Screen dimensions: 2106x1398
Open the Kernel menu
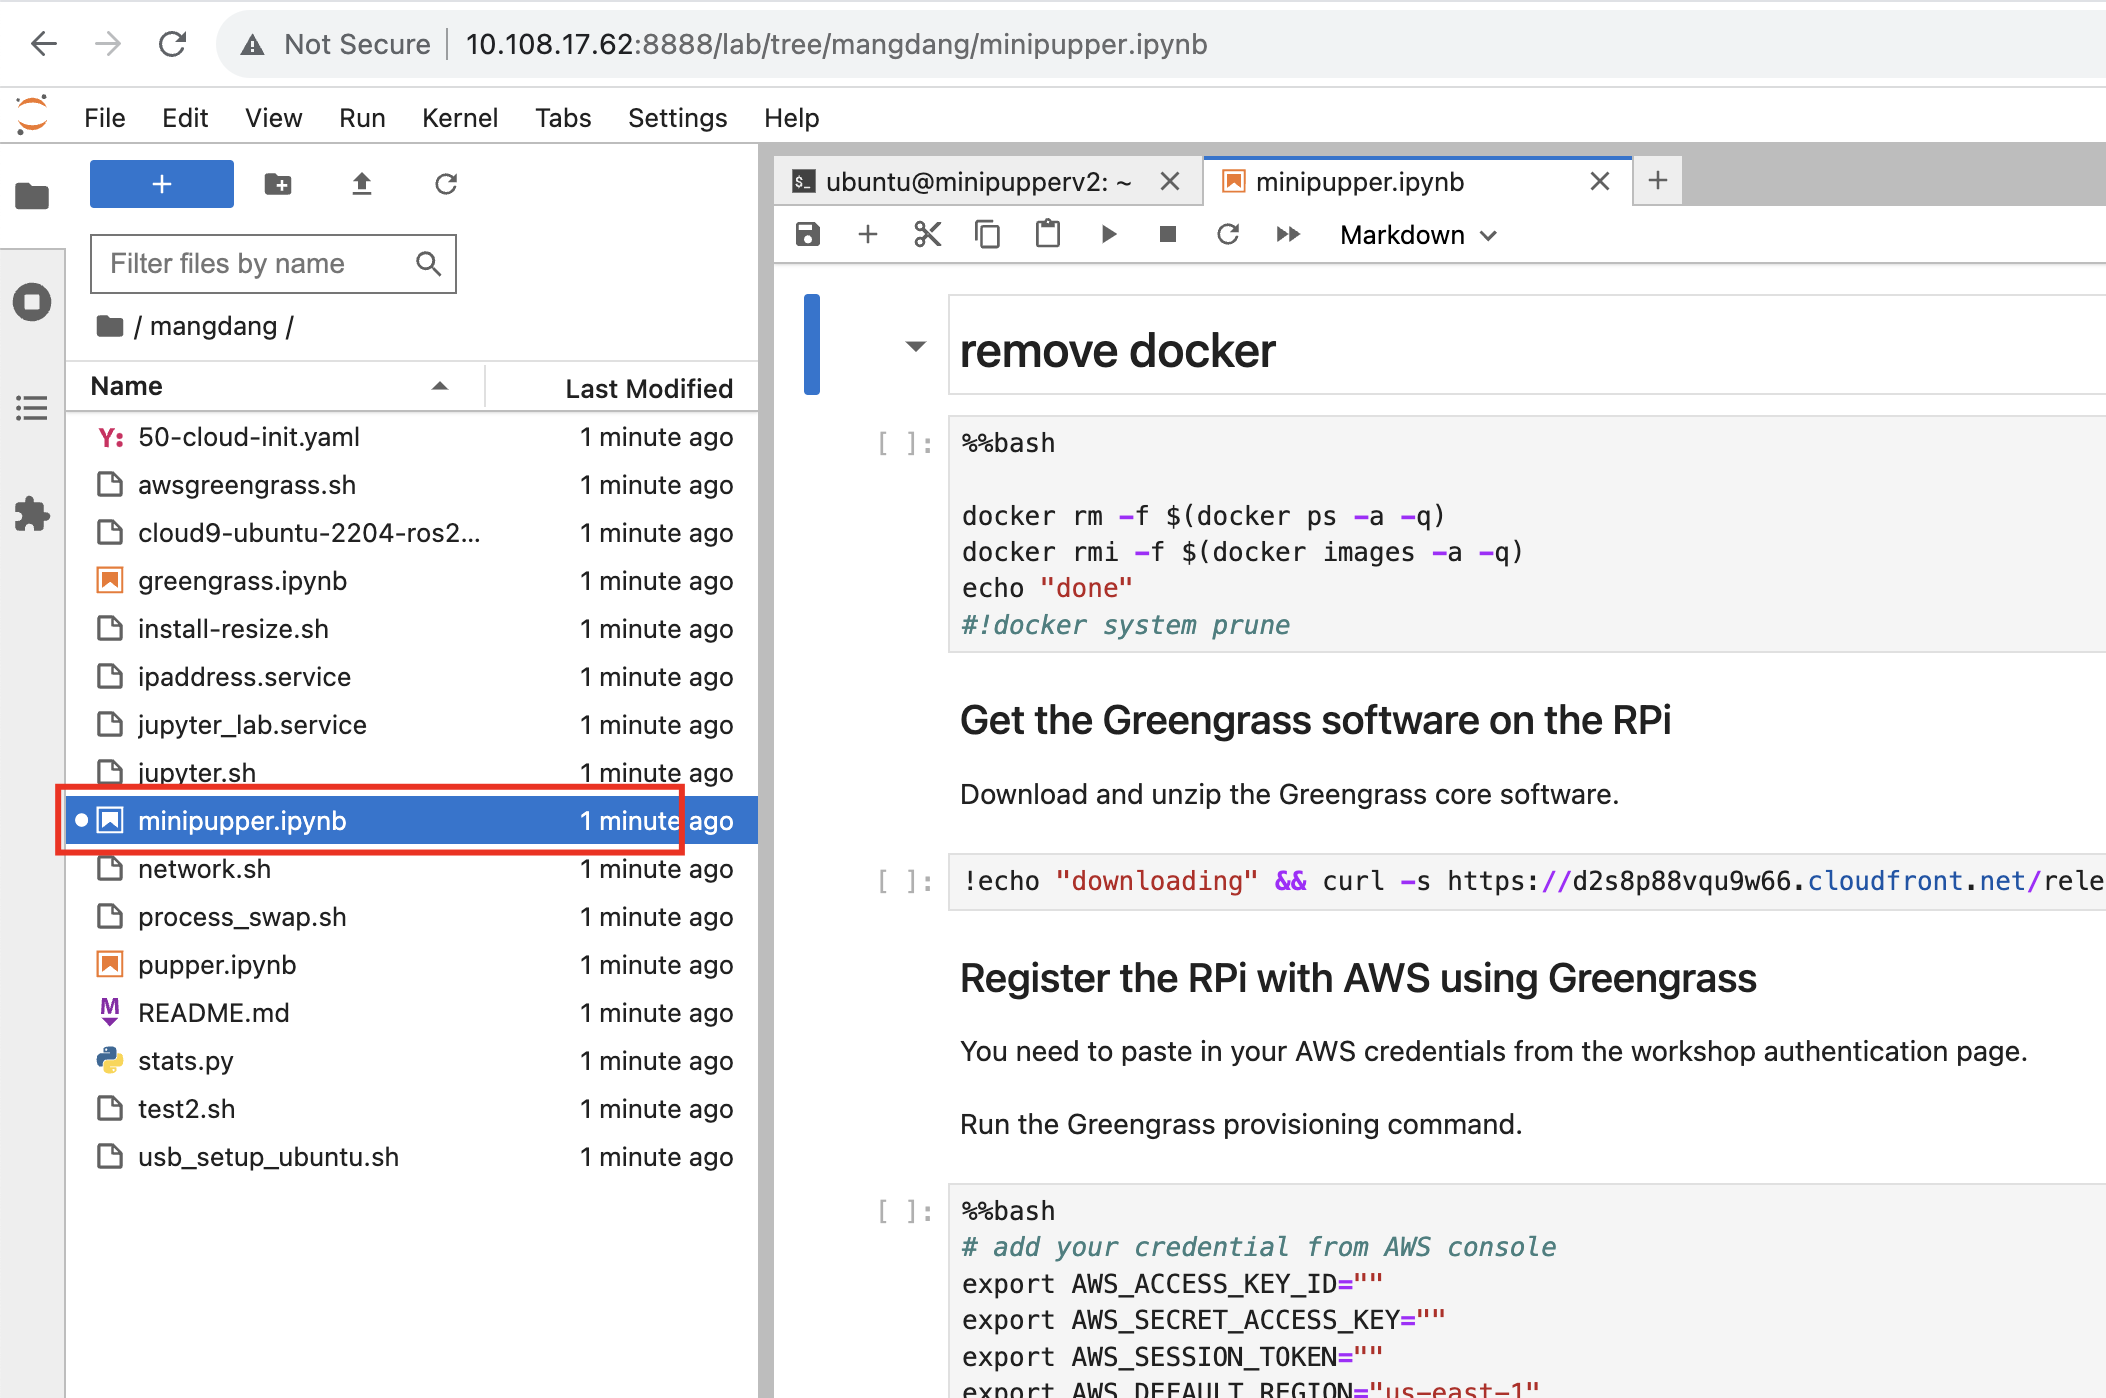[459, 118]
